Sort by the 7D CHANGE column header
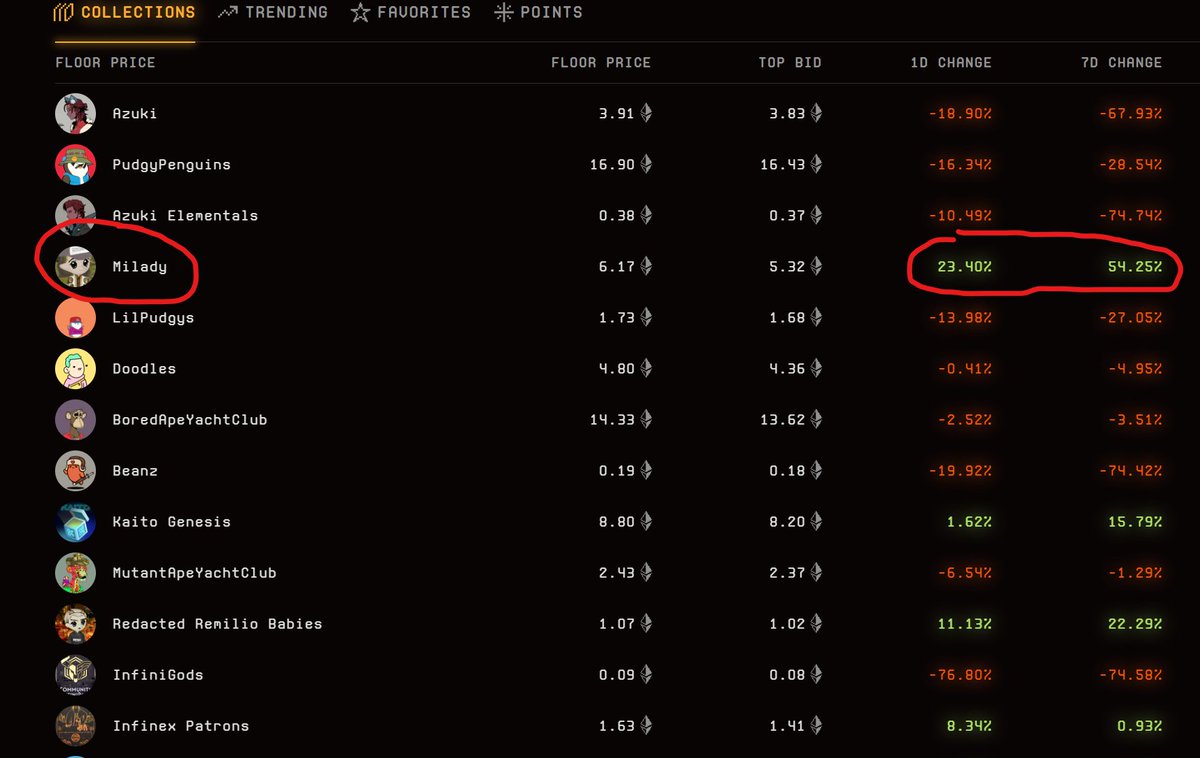Image resolution: width=1200 pixels, height=758 pixels. tap(1121, 62)
